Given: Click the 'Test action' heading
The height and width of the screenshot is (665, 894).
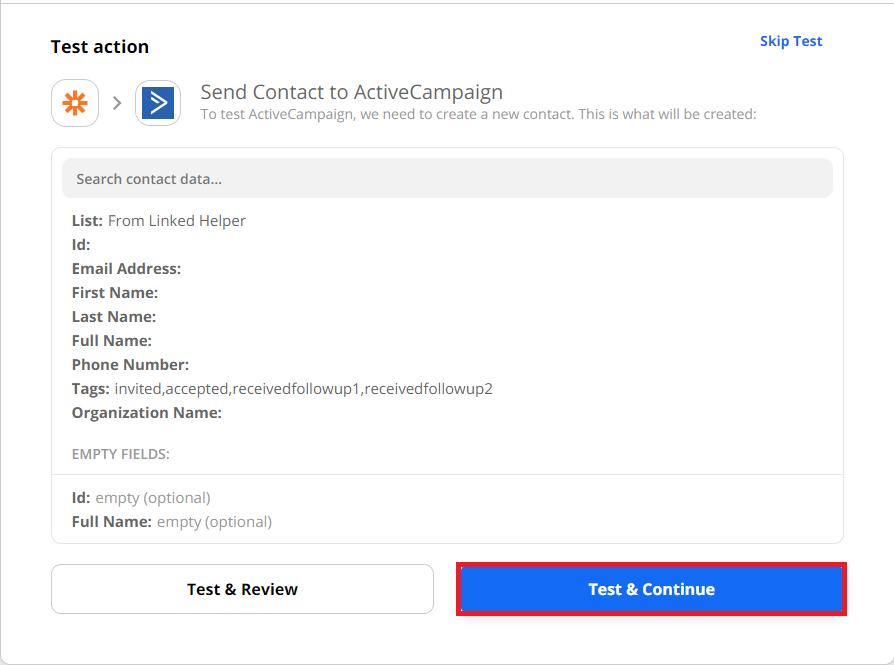Looking at the screenshot, I should point(100,47).
